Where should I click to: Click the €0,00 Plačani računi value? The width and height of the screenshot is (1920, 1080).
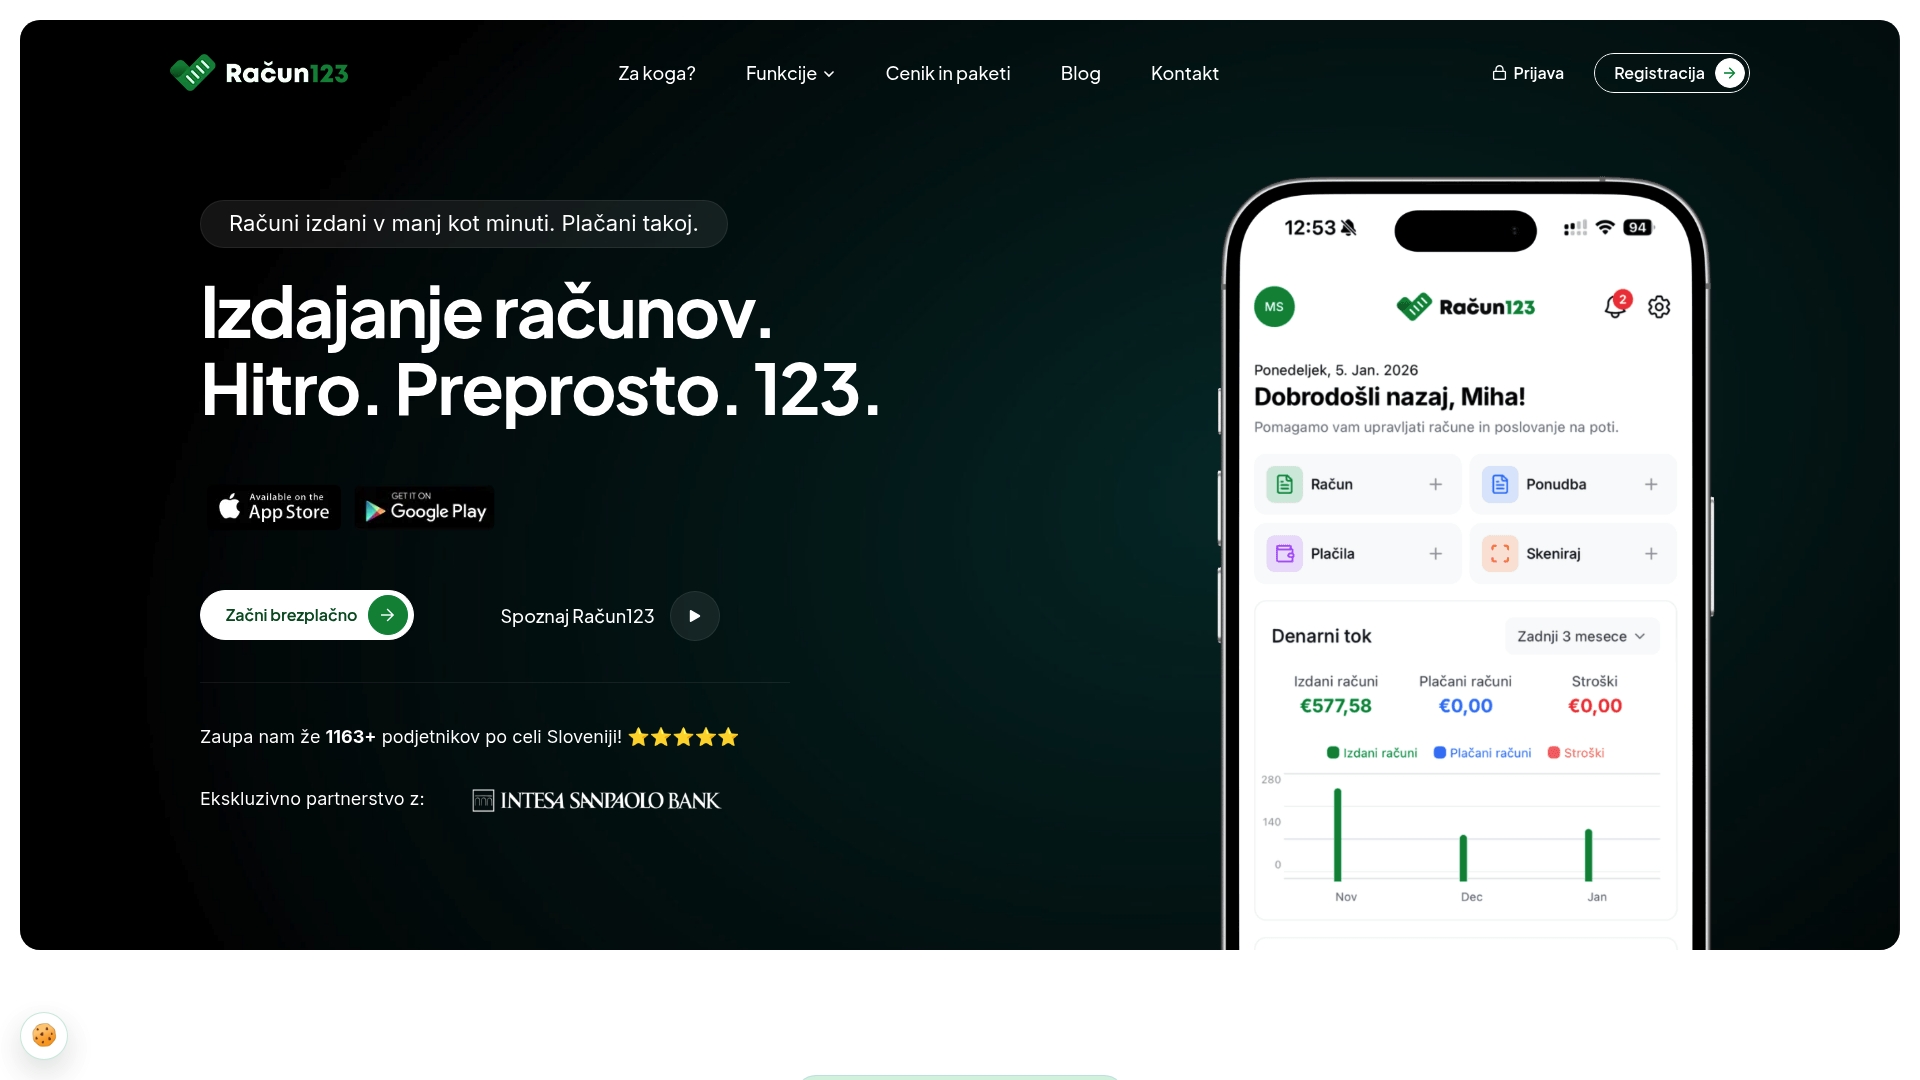coord(1465,706)
